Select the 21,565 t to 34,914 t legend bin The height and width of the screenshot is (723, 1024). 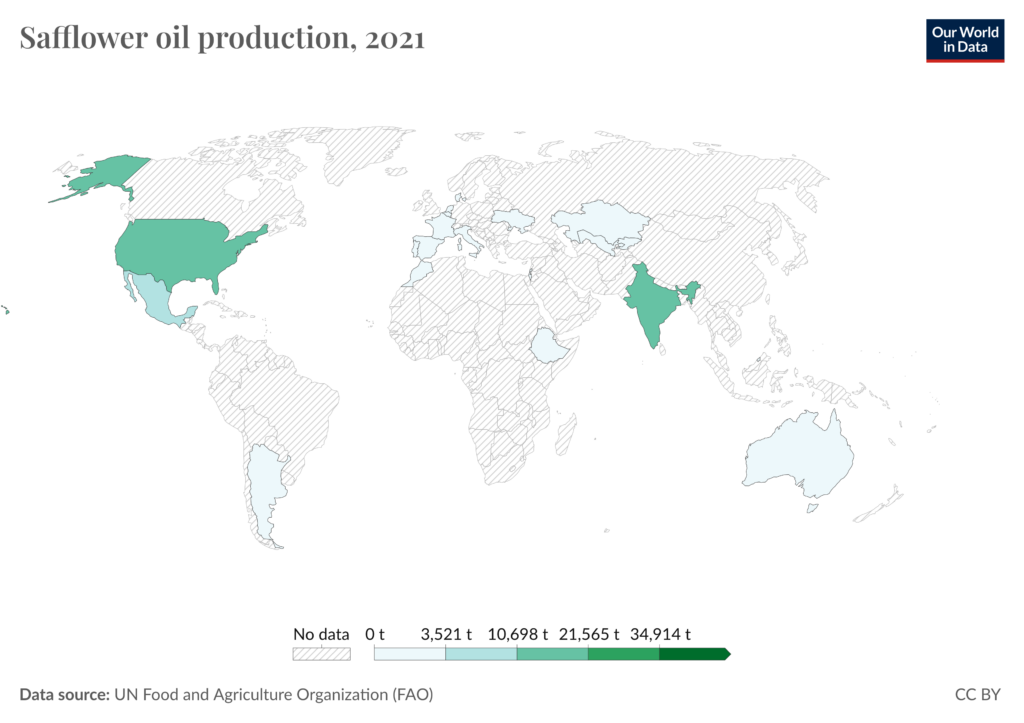coord(623,654)
